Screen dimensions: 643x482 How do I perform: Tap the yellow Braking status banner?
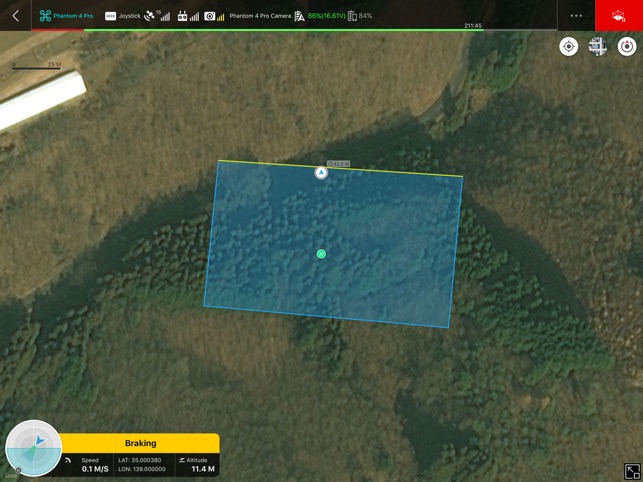pos(140,443)
